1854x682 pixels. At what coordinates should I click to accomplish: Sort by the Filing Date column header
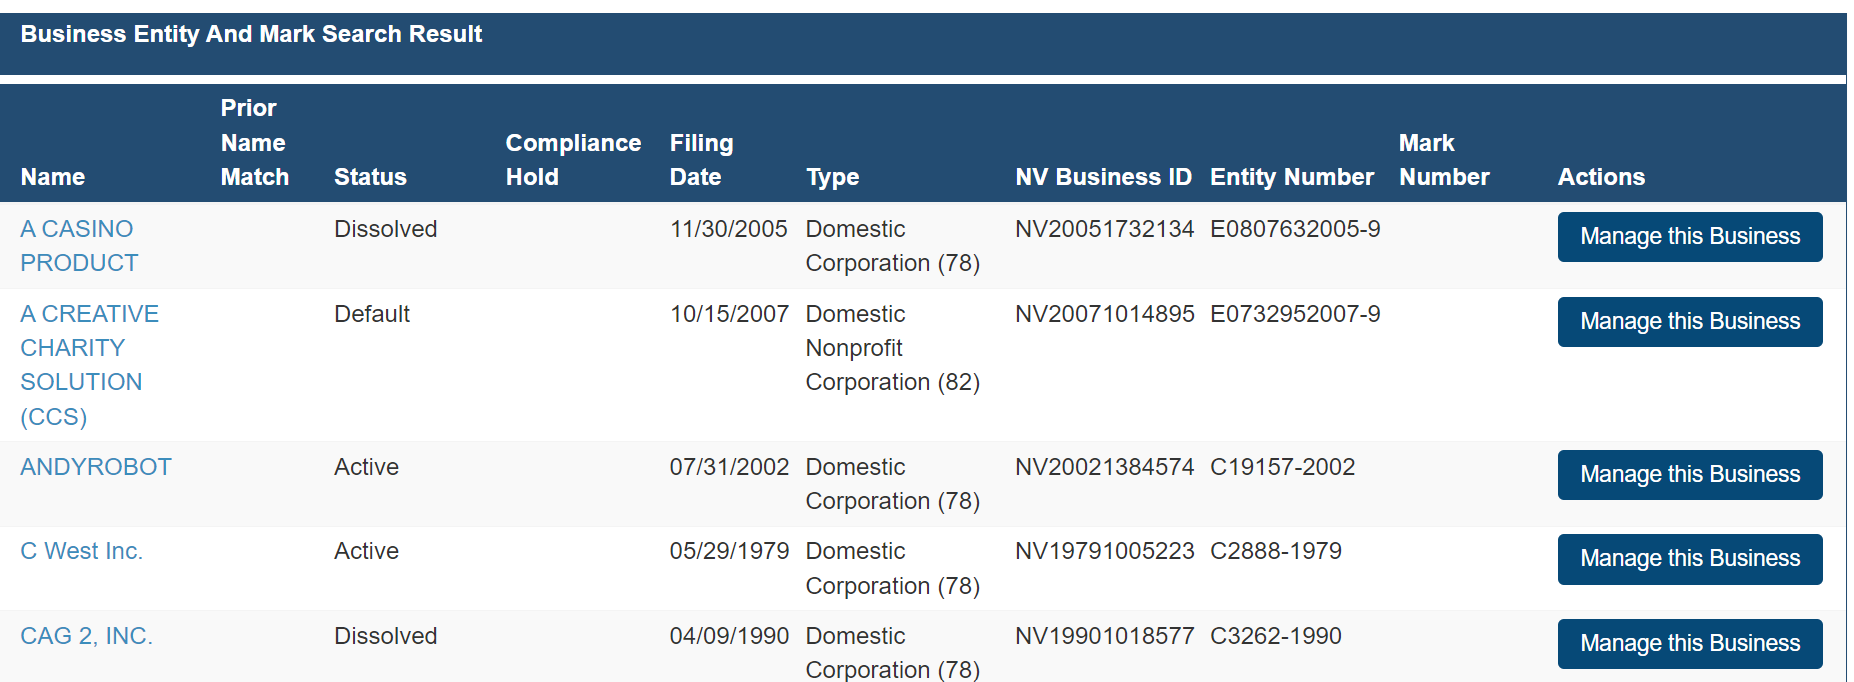(x=701, y=160)
